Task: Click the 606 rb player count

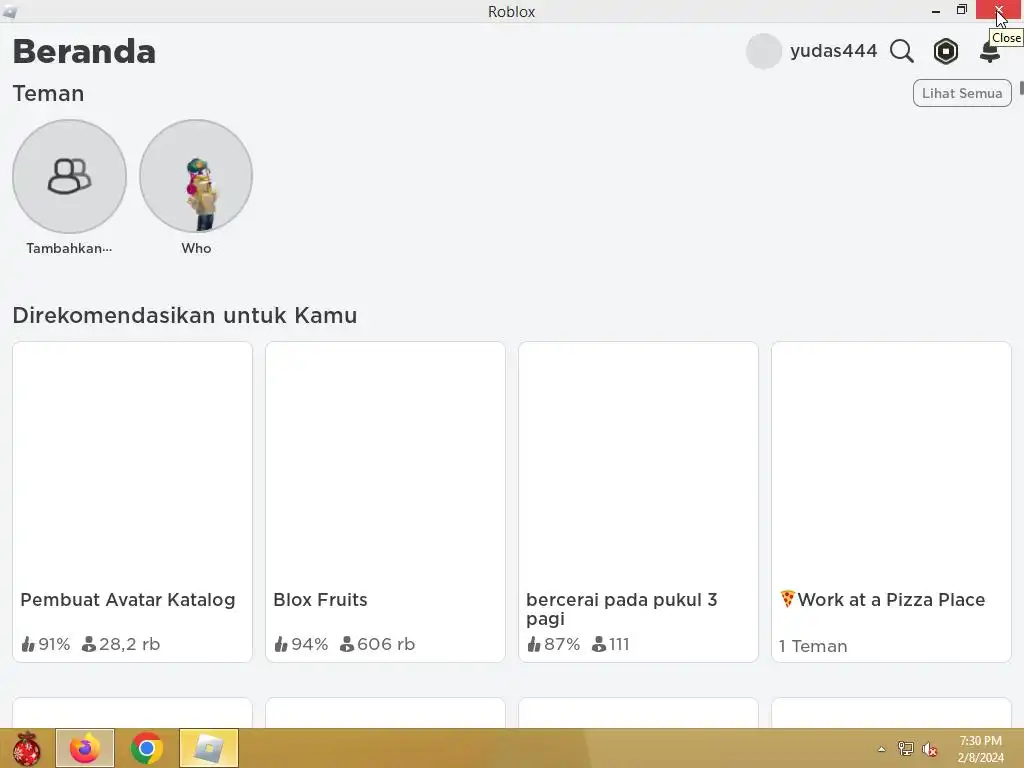Action: (377, 644)
